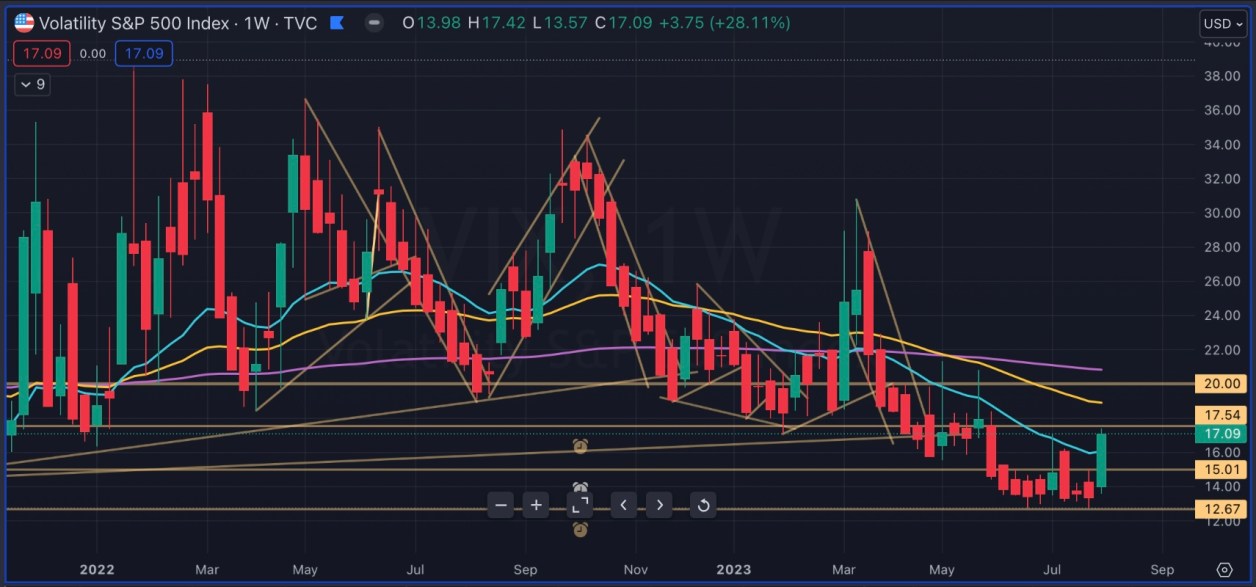The width and height of the screenshot is (1256, 587).
Task: Open the USD currency dropdown
Action: 1223,24
